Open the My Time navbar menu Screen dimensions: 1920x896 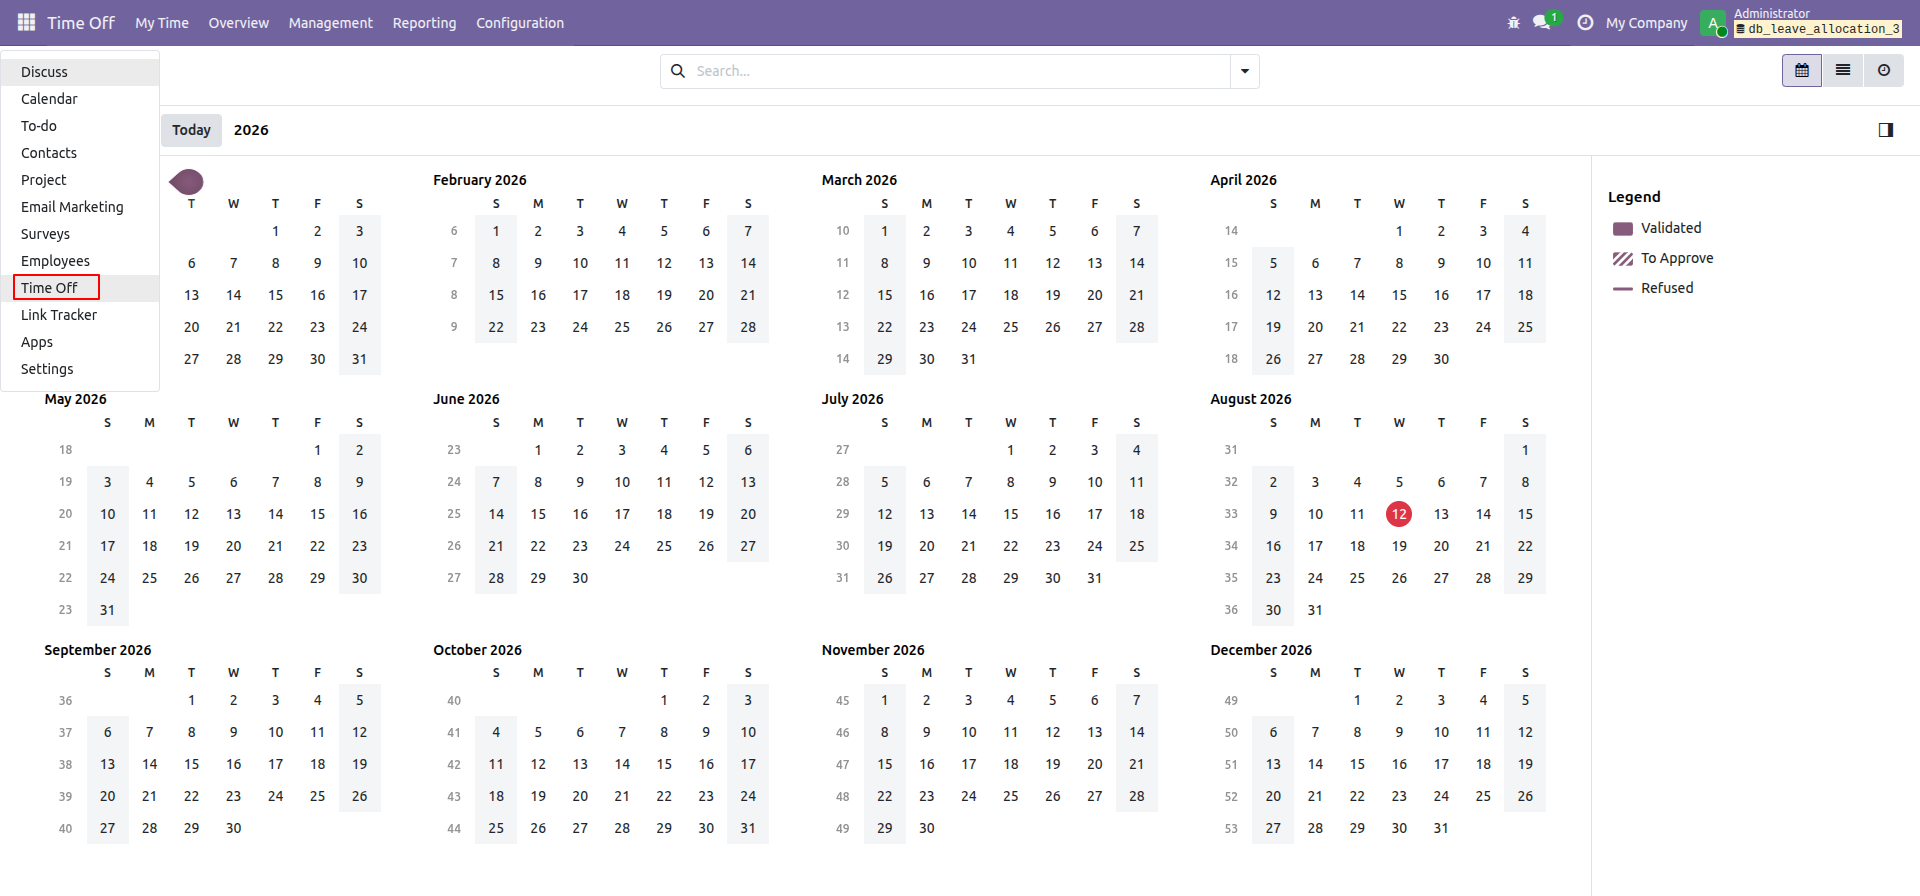click(x=162, y=23)
